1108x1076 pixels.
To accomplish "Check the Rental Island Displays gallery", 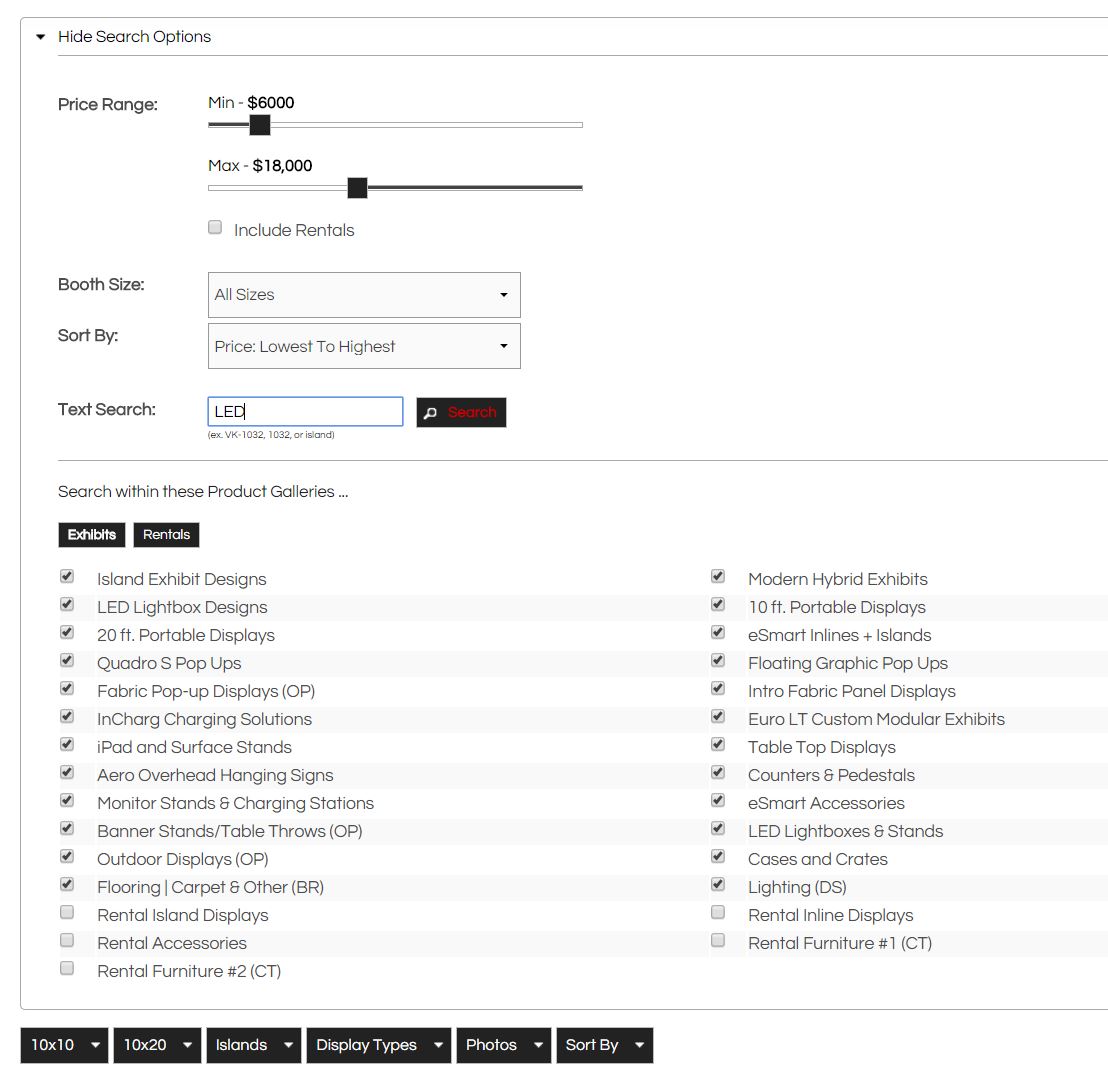I will click(67, 912).
